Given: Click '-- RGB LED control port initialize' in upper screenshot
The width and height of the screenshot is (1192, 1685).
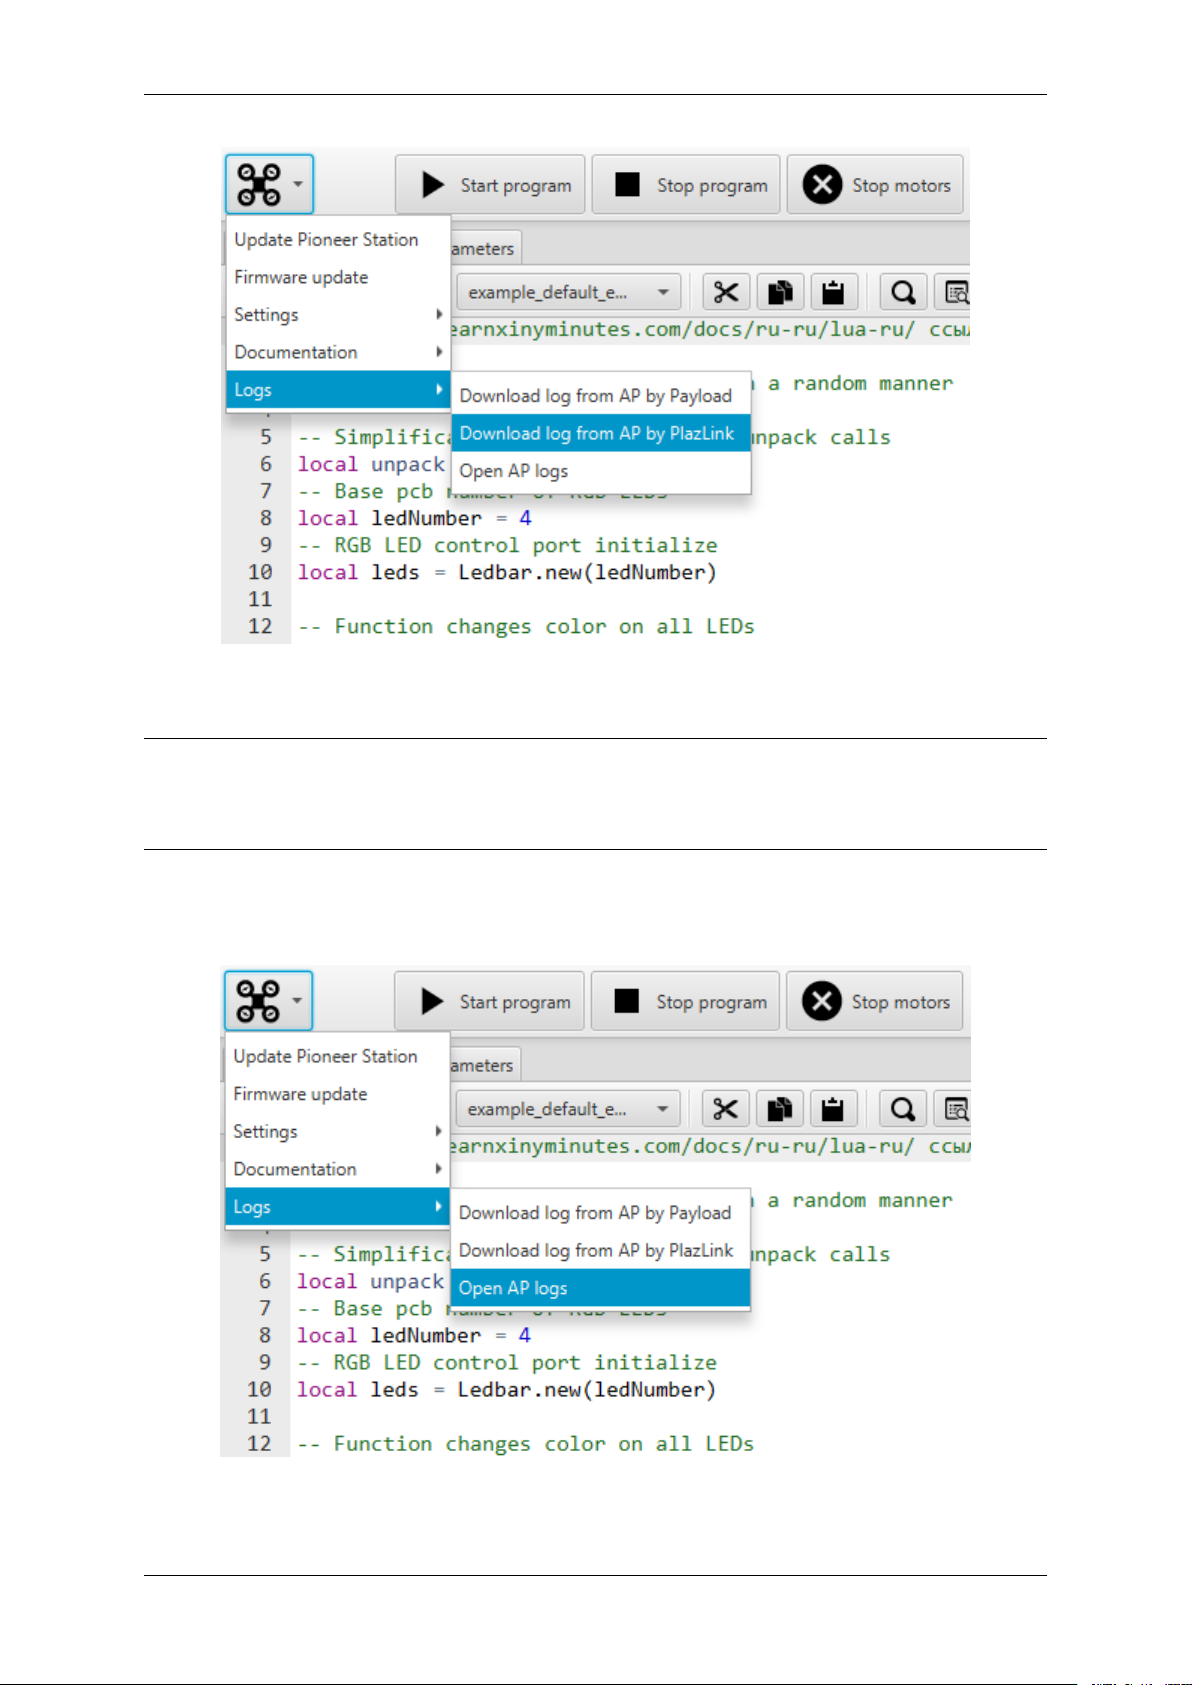Looking at the screenshot, I should tap(507, 545).
